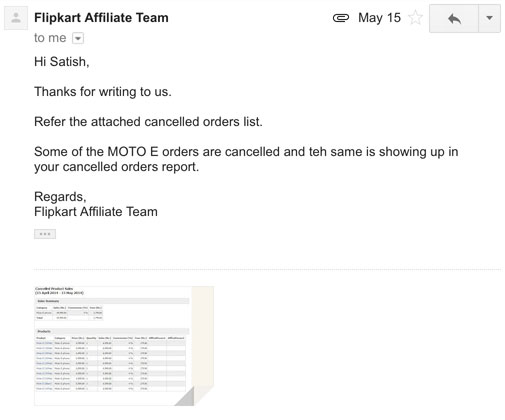Star this email from Flipkart
Screen dimensions: 505x420
(415, 17)
